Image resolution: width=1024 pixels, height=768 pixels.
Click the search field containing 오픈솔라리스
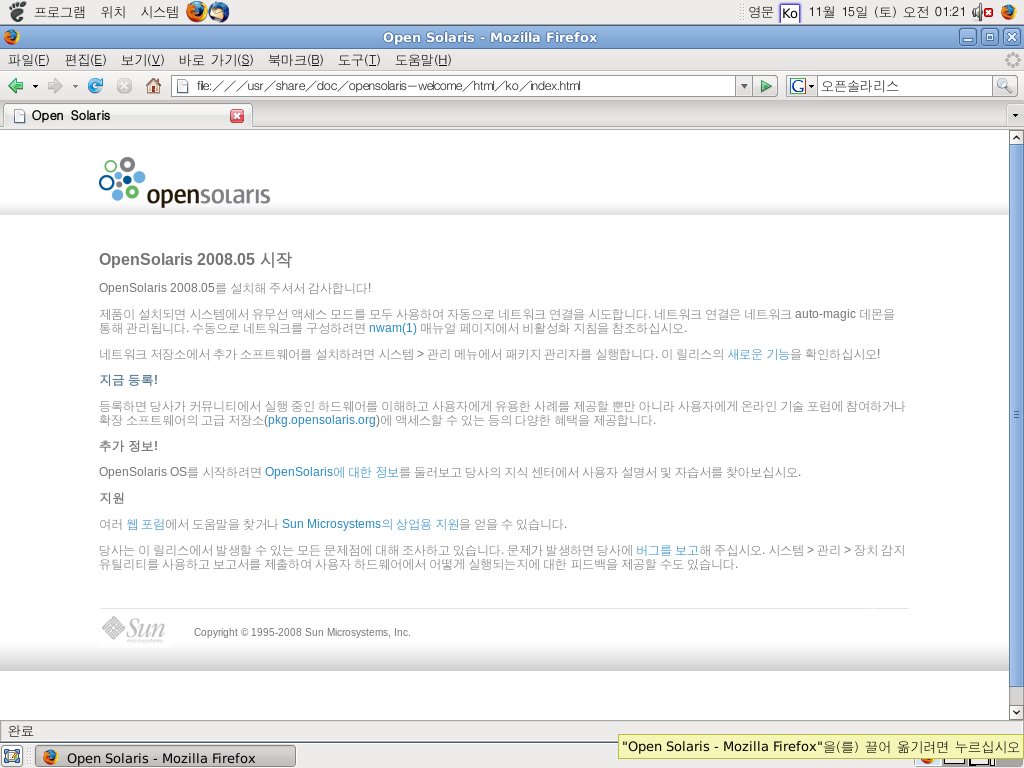pyautogui.click(x=904, y=86)
